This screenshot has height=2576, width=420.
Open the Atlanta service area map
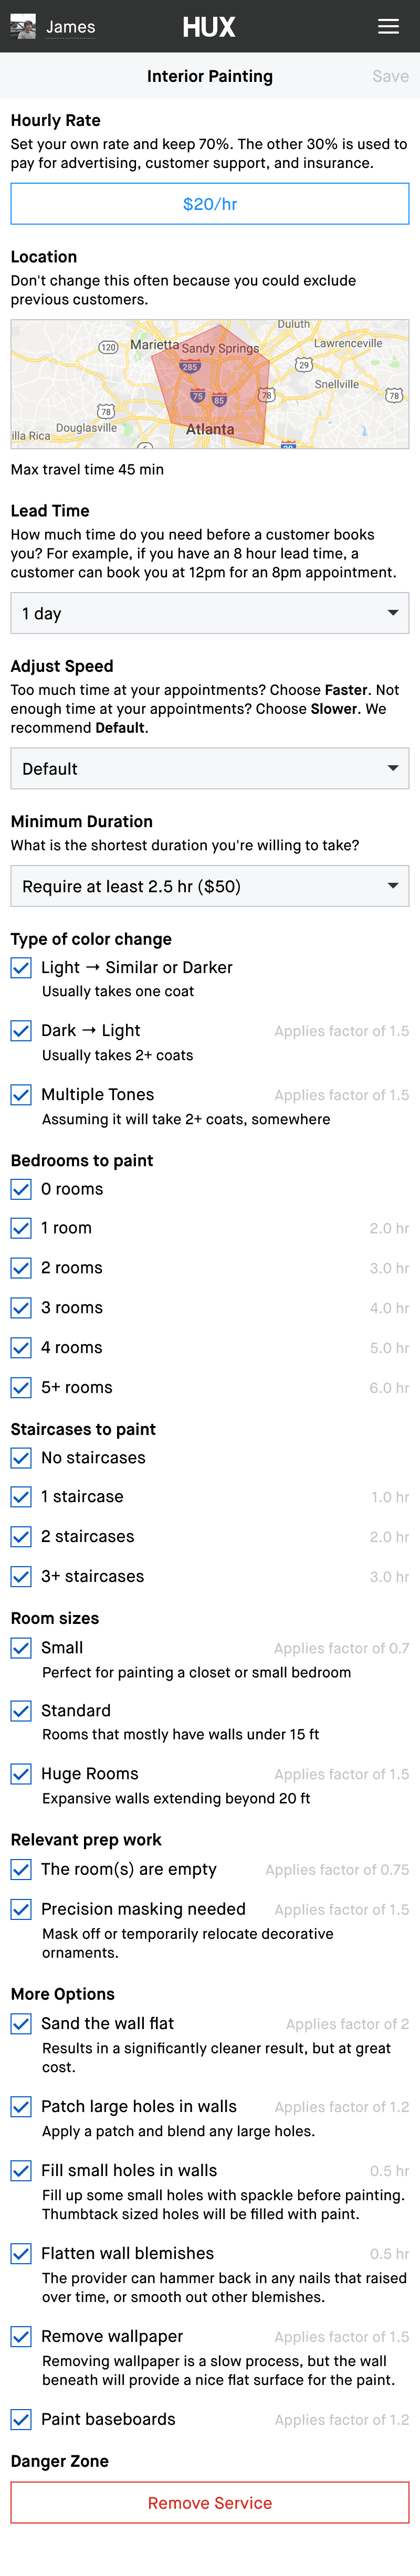(210, 384)
